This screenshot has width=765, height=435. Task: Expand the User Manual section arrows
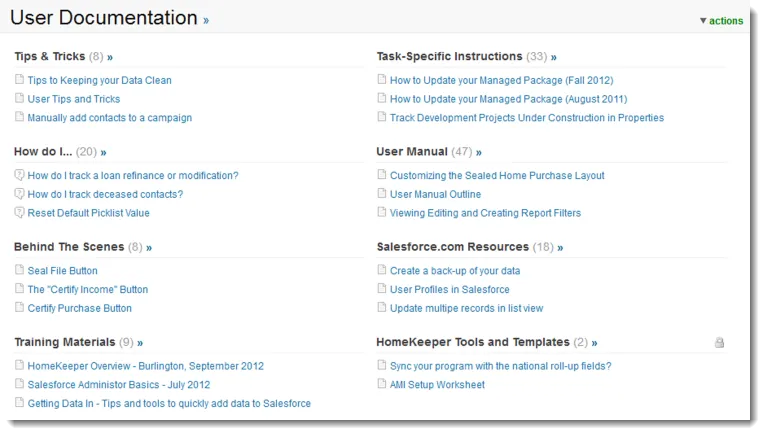(x=479, y=152)
